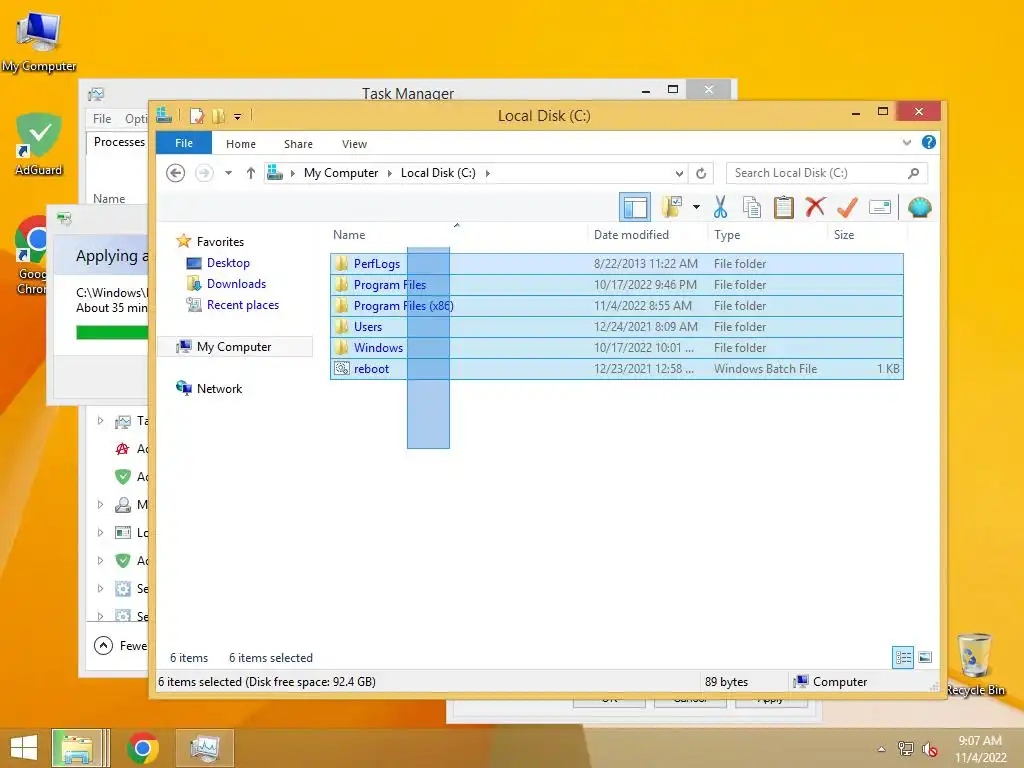The height and width of the screenshot is (768, 1024).
Task: Switch to Task Manager on the taskbar
Action: (204, 748)
